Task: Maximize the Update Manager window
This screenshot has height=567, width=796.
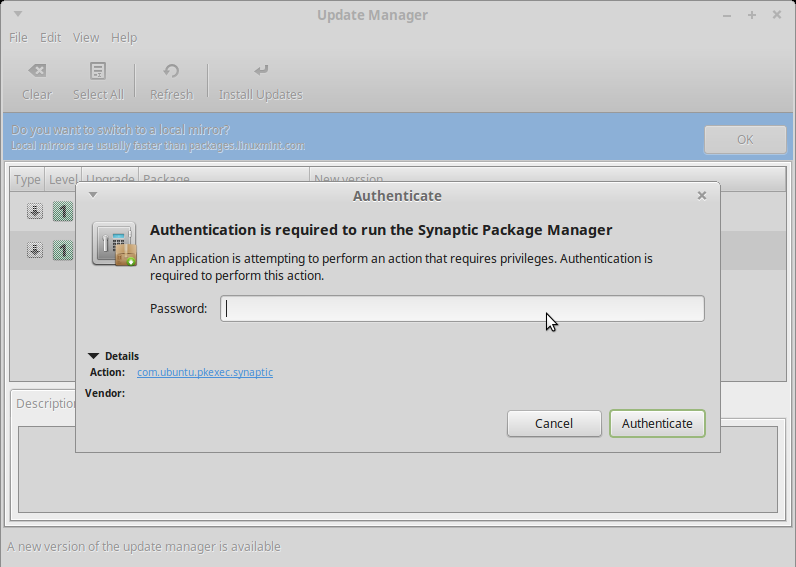Action: point(752,15)
